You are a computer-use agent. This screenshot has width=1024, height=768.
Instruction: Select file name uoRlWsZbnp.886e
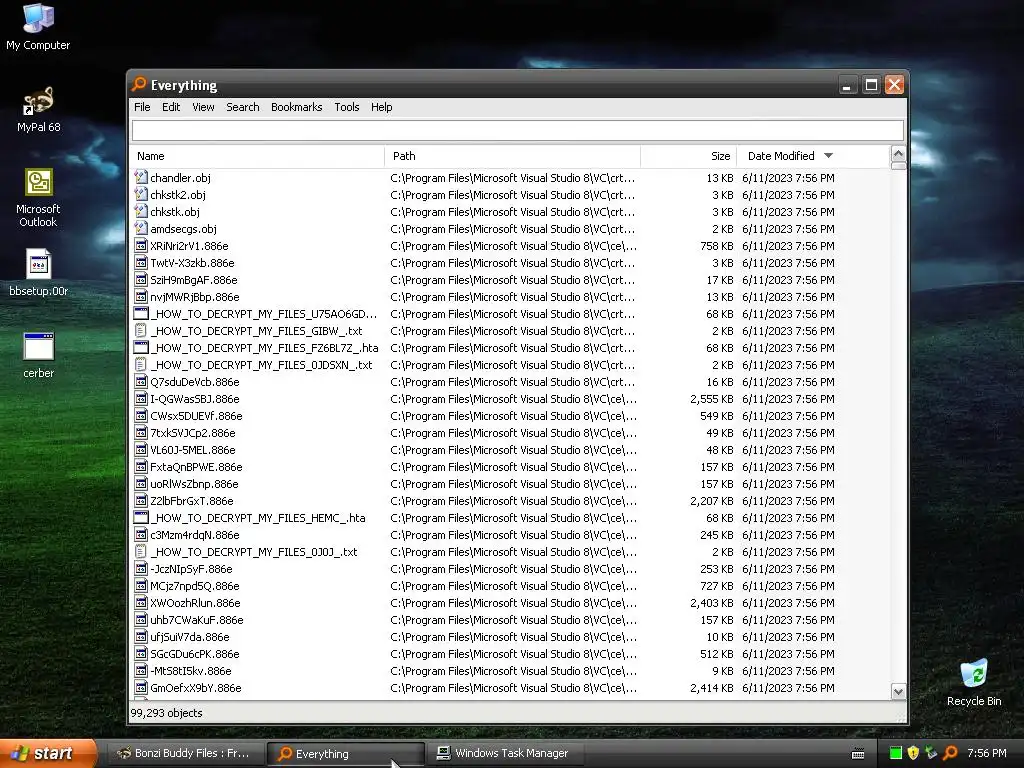[x=194, y=484]
